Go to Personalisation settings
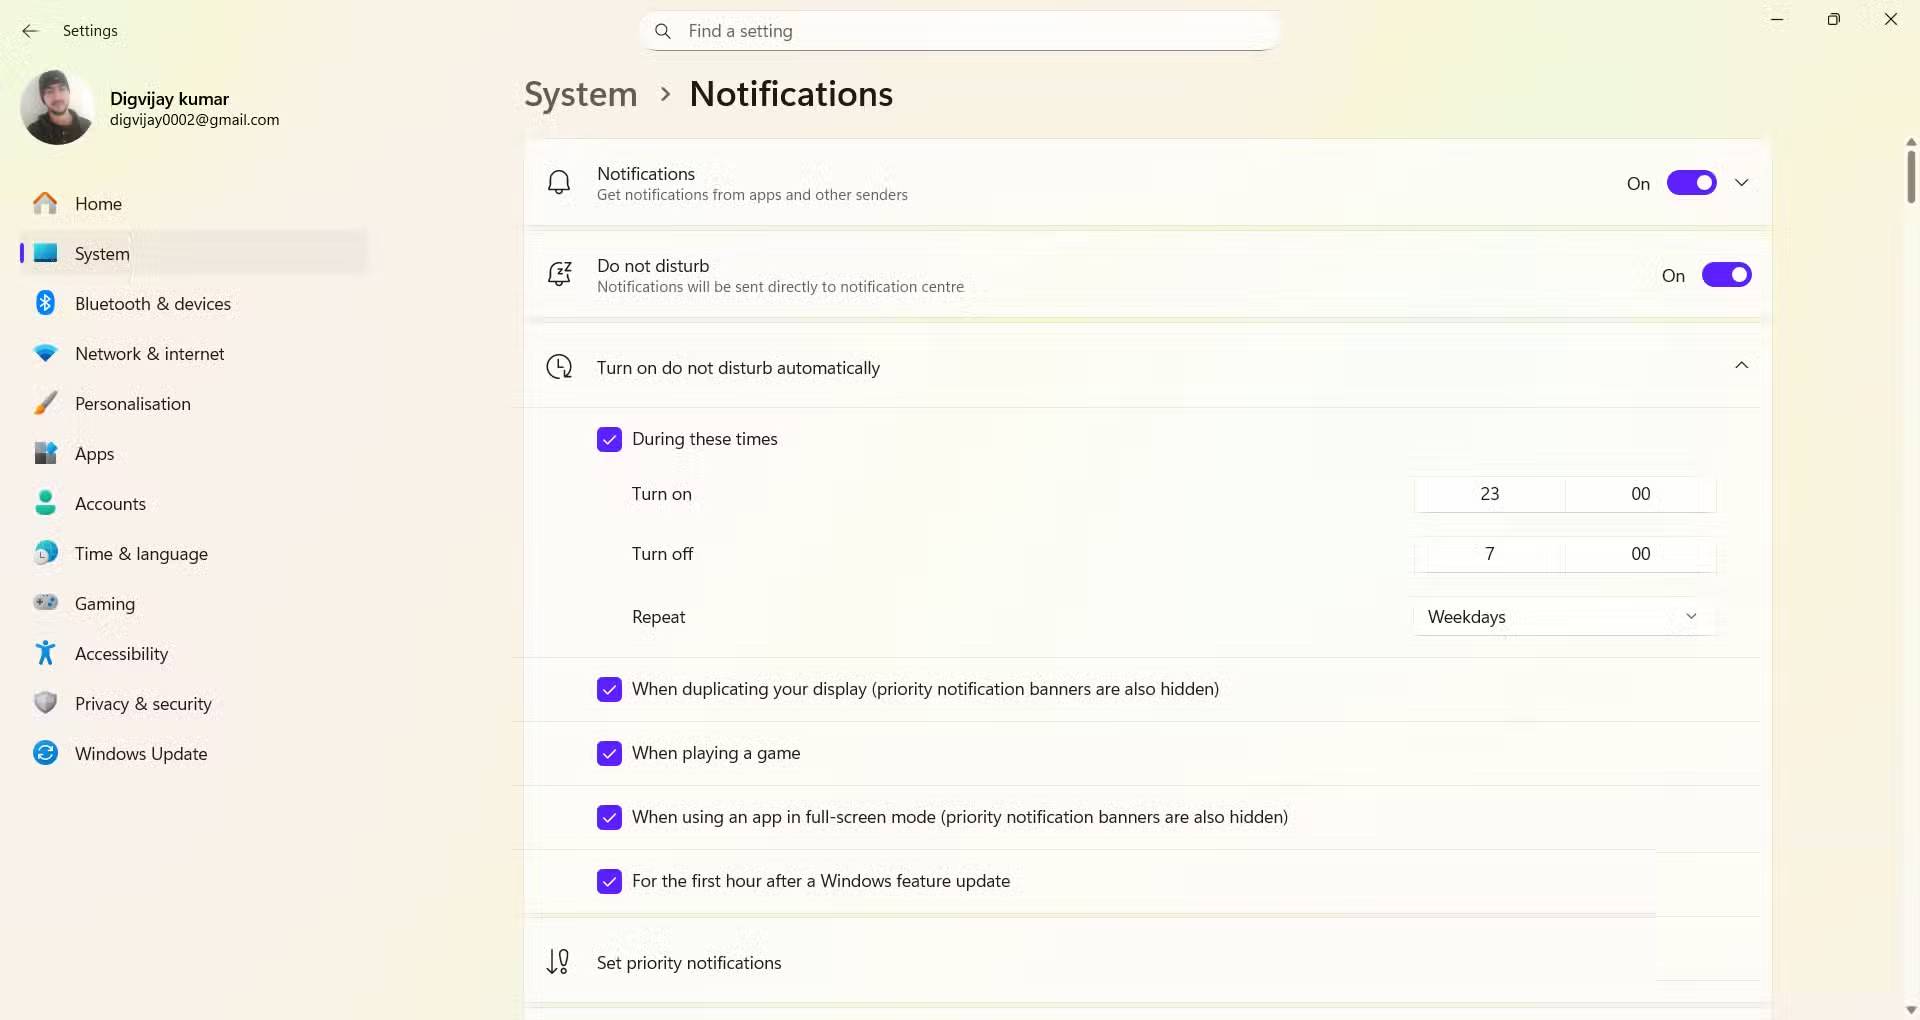Screen dimensions: 1920x1020 pos(133,404)
